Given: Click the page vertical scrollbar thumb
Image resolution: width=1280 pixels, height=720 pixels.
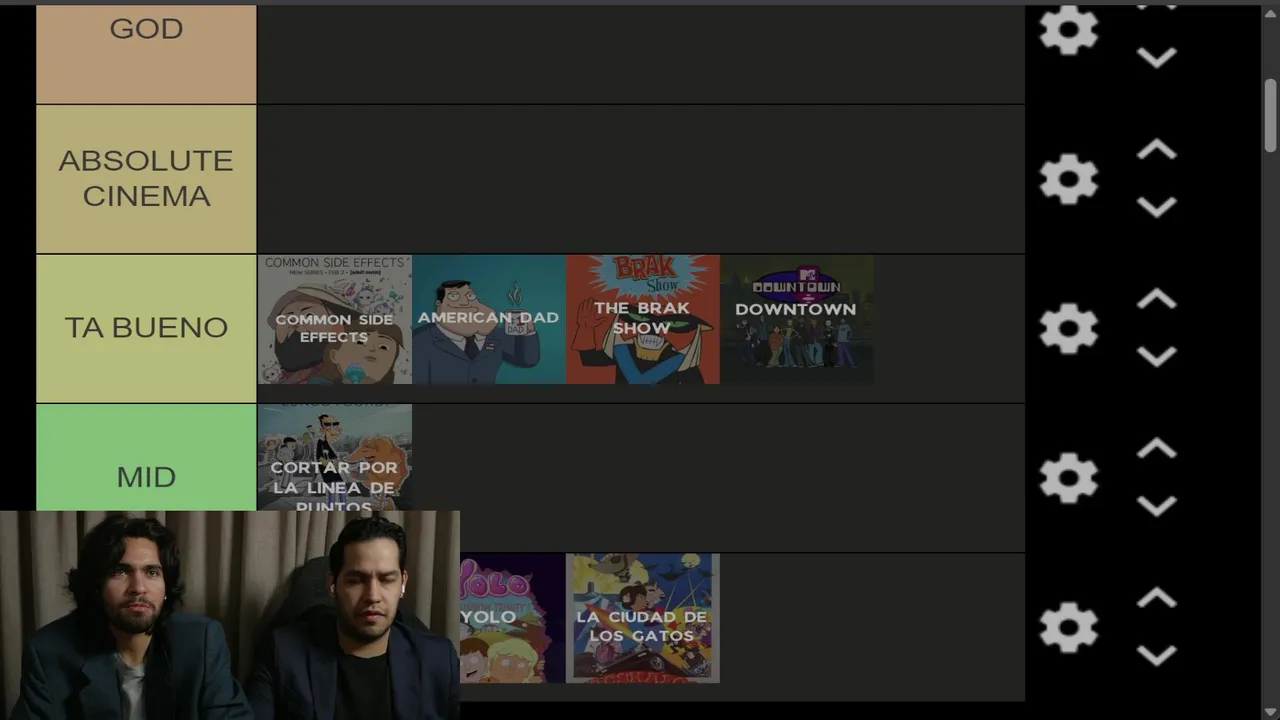Looking at the screenshot, I should point(1270,115).
